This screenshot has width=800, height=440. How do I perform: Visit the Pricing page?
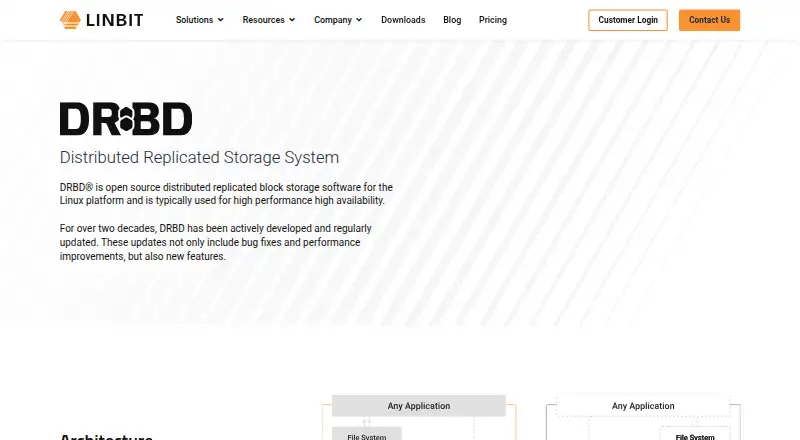(x=493, y=20)
